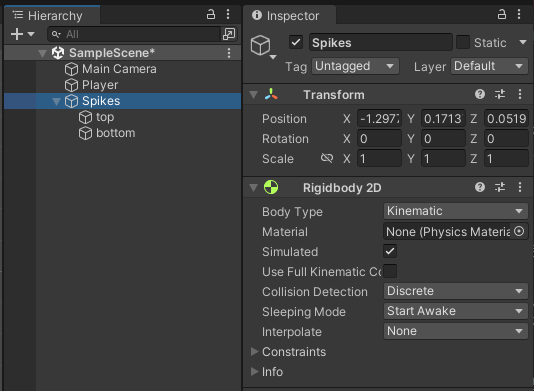Click the Scale Y field

point(443,159)
